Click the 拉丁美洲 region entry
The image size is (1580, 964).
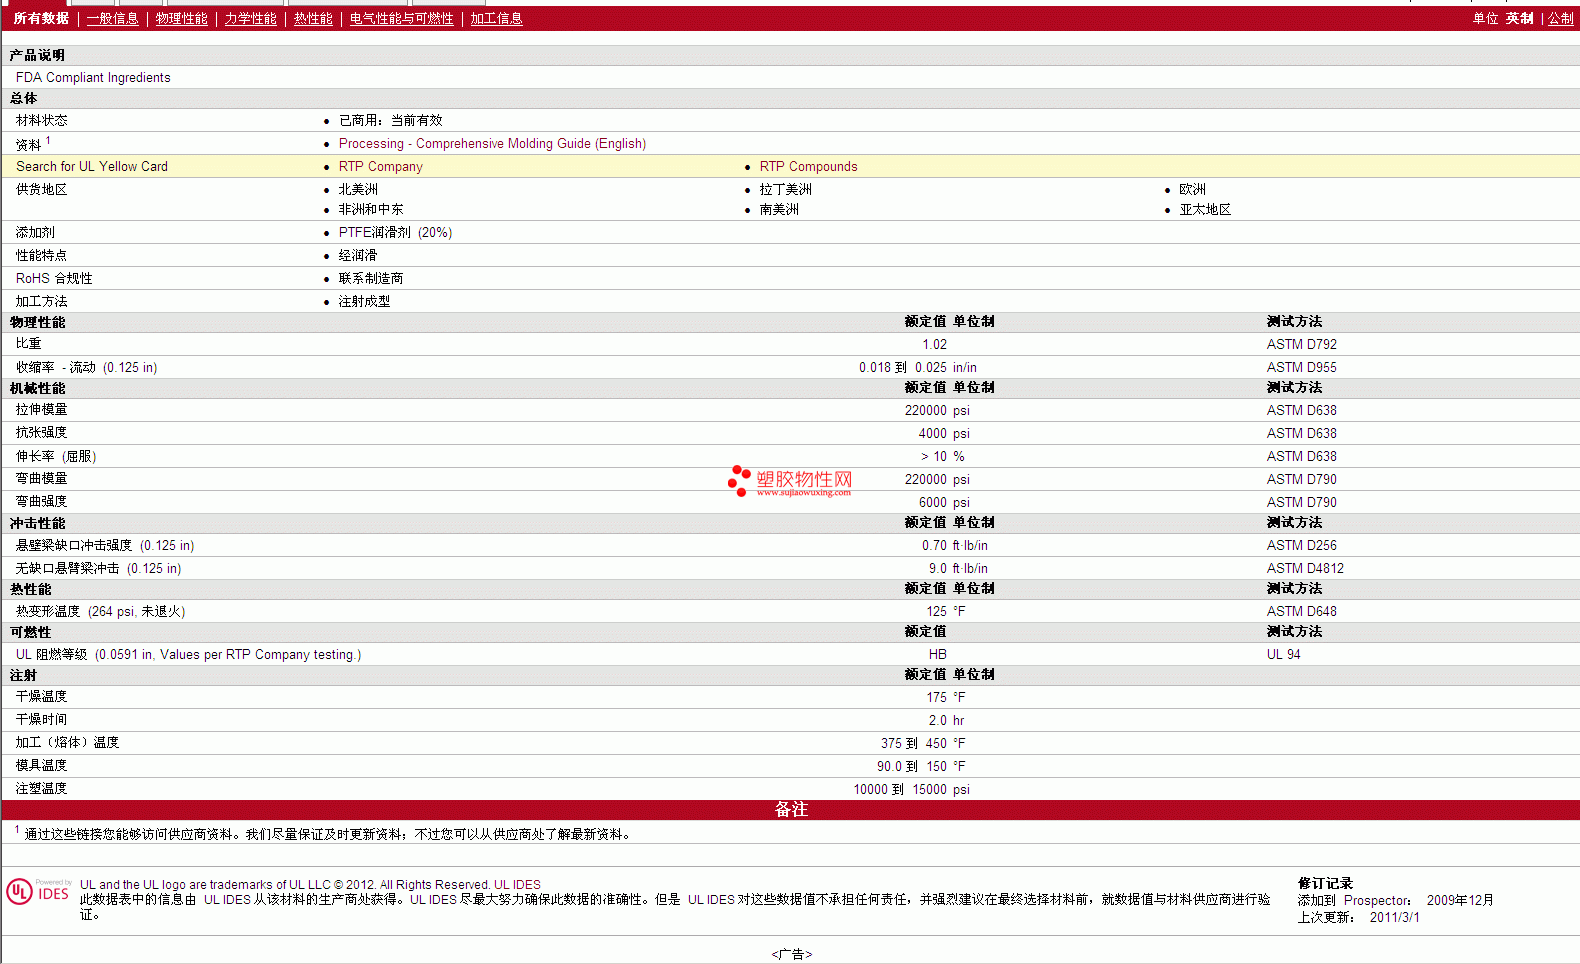pos(785,190)
